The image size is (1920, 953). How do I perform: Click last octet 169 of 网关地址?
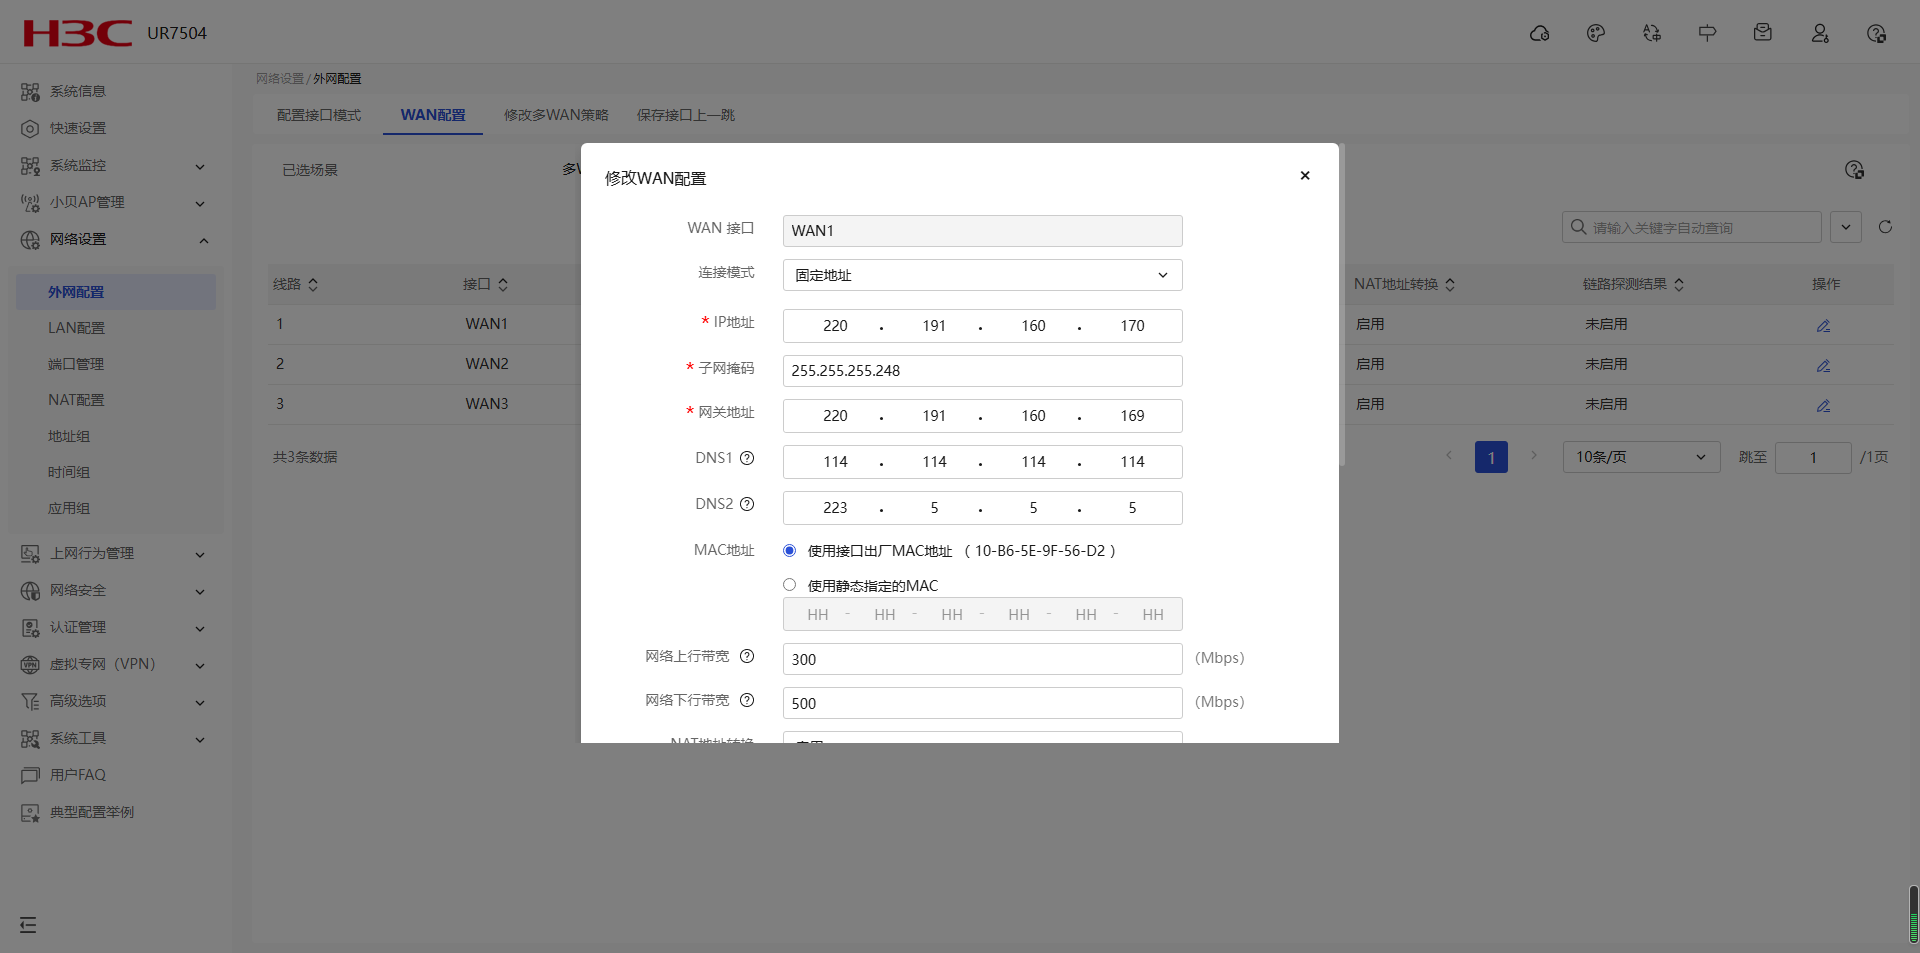click(1132, 416)
